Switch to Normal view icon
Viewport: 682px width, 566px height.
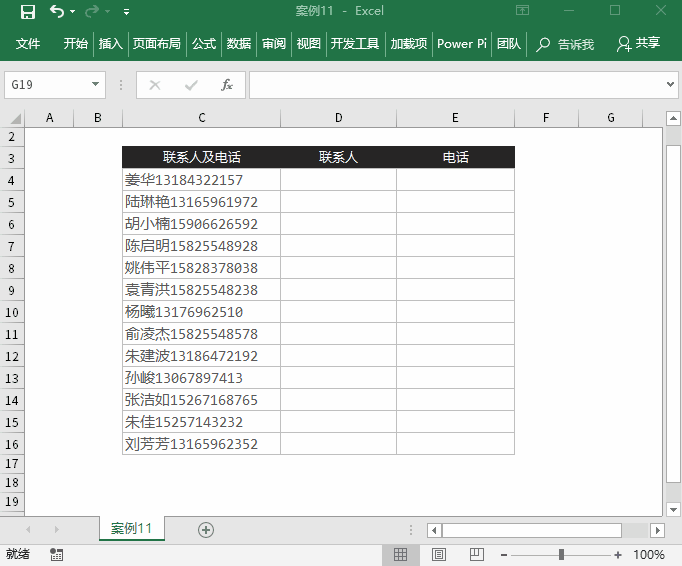(x=401, y=554)
